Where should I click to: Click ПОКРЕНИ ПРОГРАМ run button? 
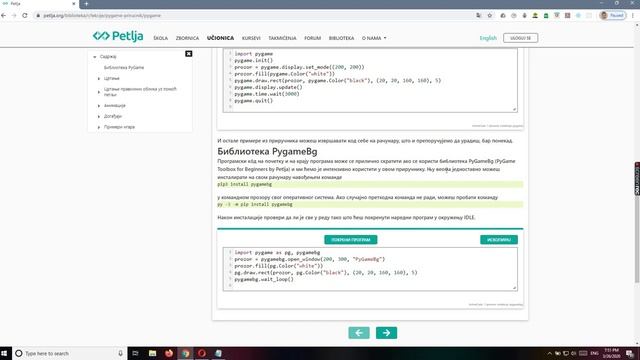pos(351,240)
